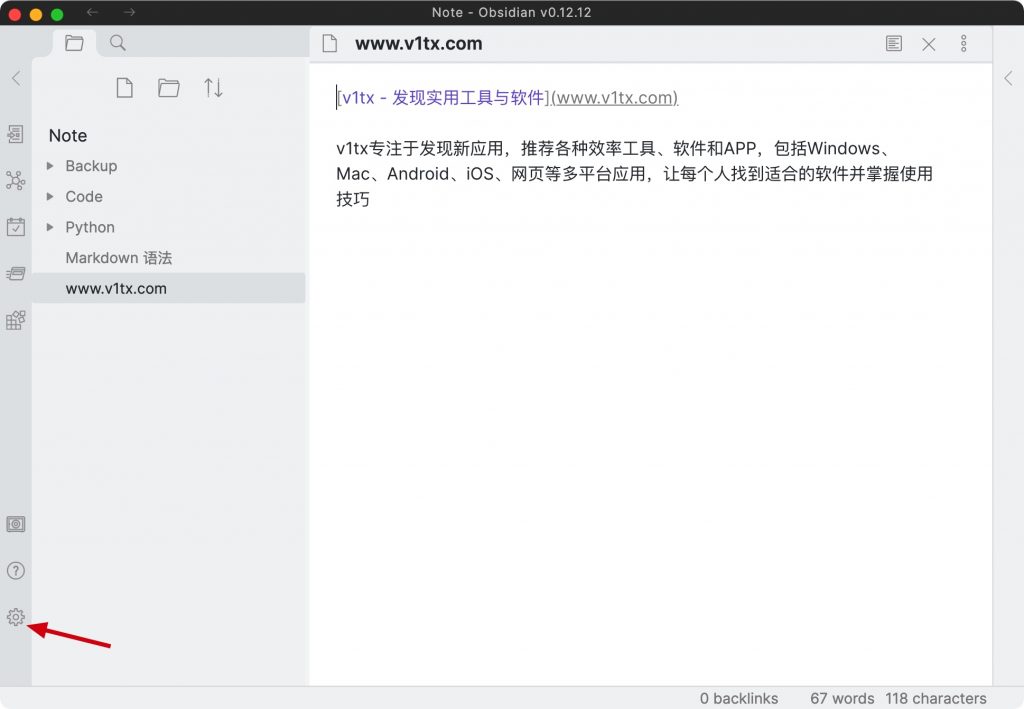Change sort order icon
This screenshot has width=1024, height=709.
(x=213, y=87)
